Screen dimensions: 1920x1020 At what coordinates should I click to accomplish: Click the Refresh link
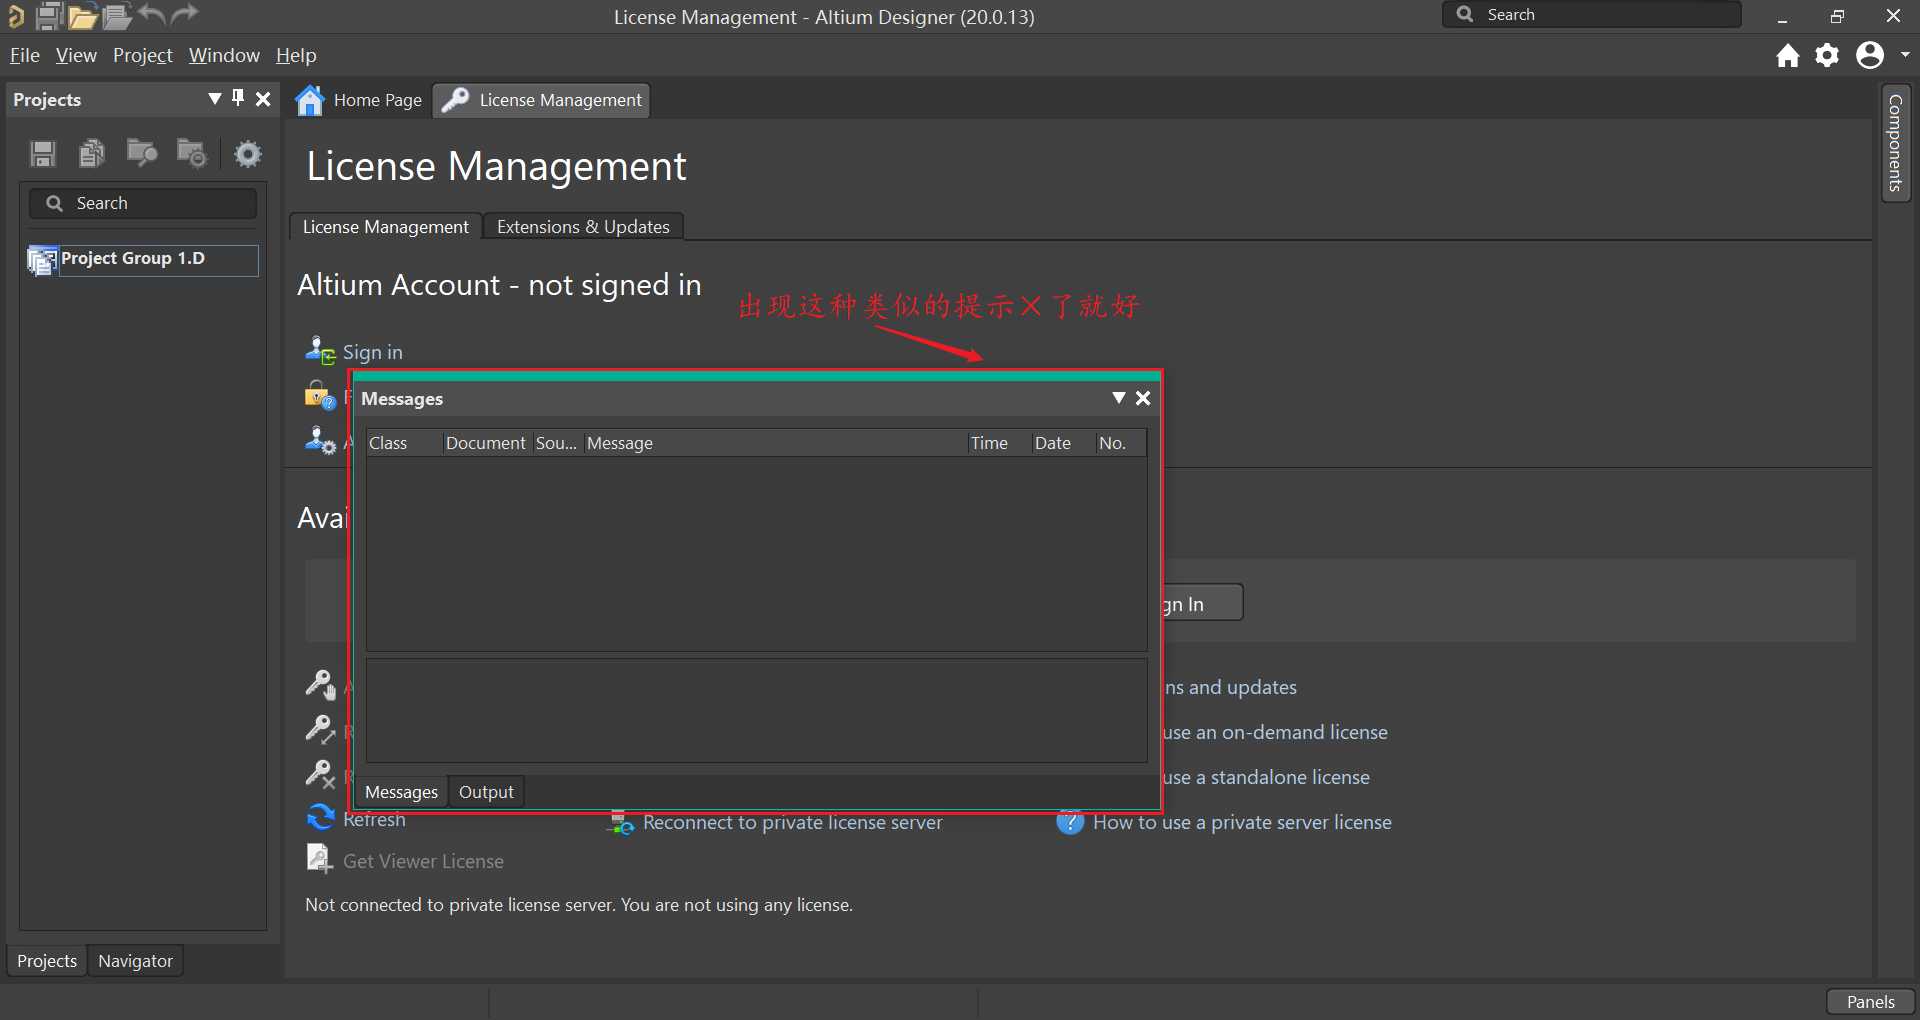click(374, 820)
